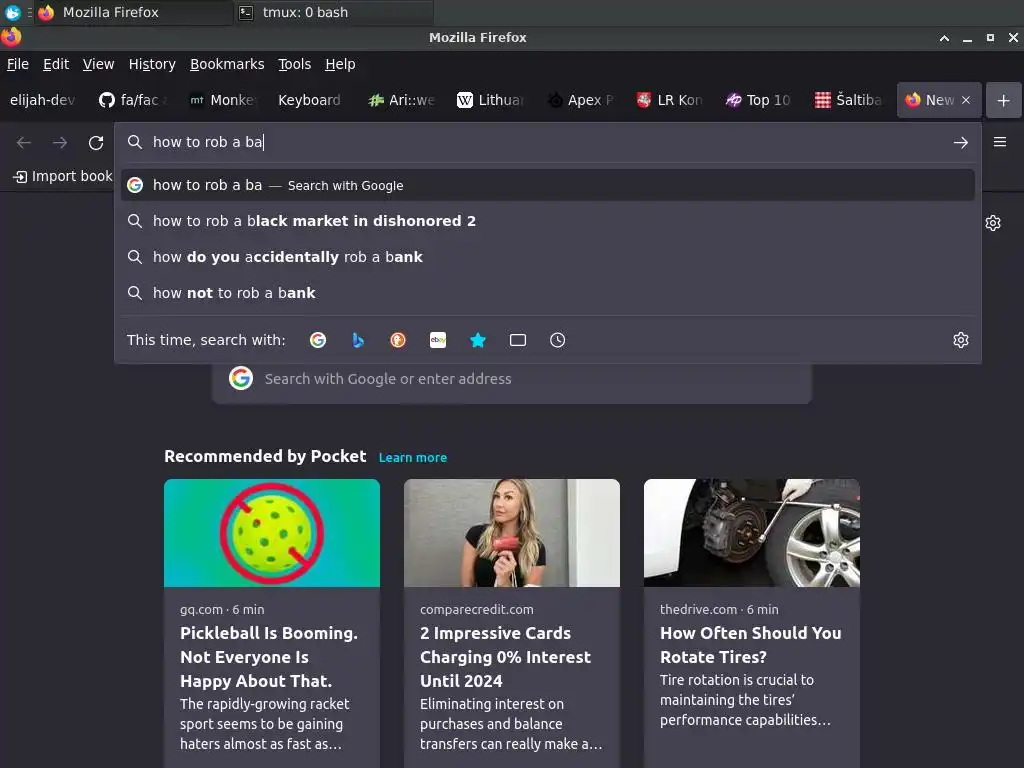Open the comparecredit woman photo thumbnail
Screen dimensions: 1024x768
[511, 533]
